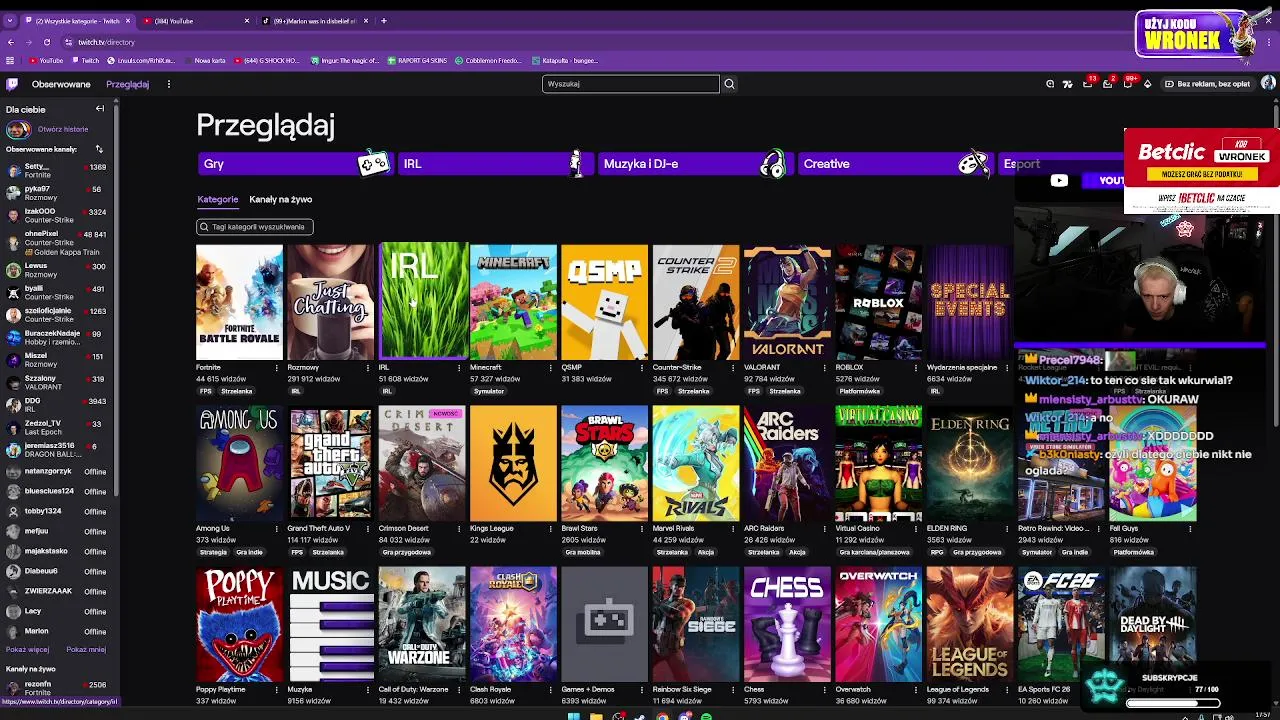1280x720 pixels.
Task: Open options dots for Brawl Stars category
Action: point(642,528)
